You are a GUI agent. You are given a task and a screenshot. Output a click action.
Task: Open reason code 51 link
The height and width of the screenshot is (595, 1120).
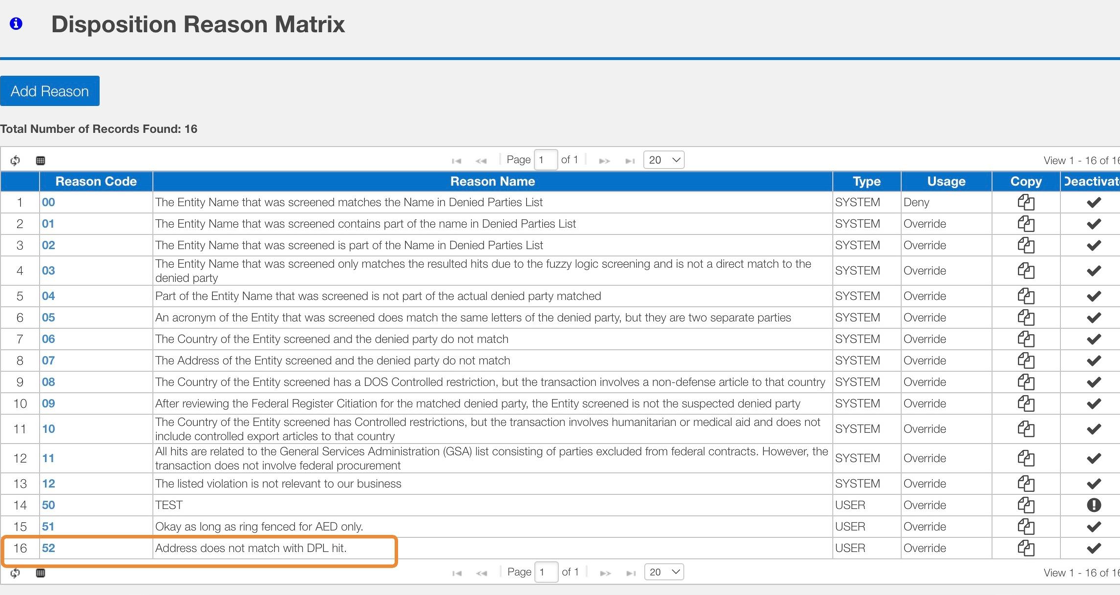(48, 526)
